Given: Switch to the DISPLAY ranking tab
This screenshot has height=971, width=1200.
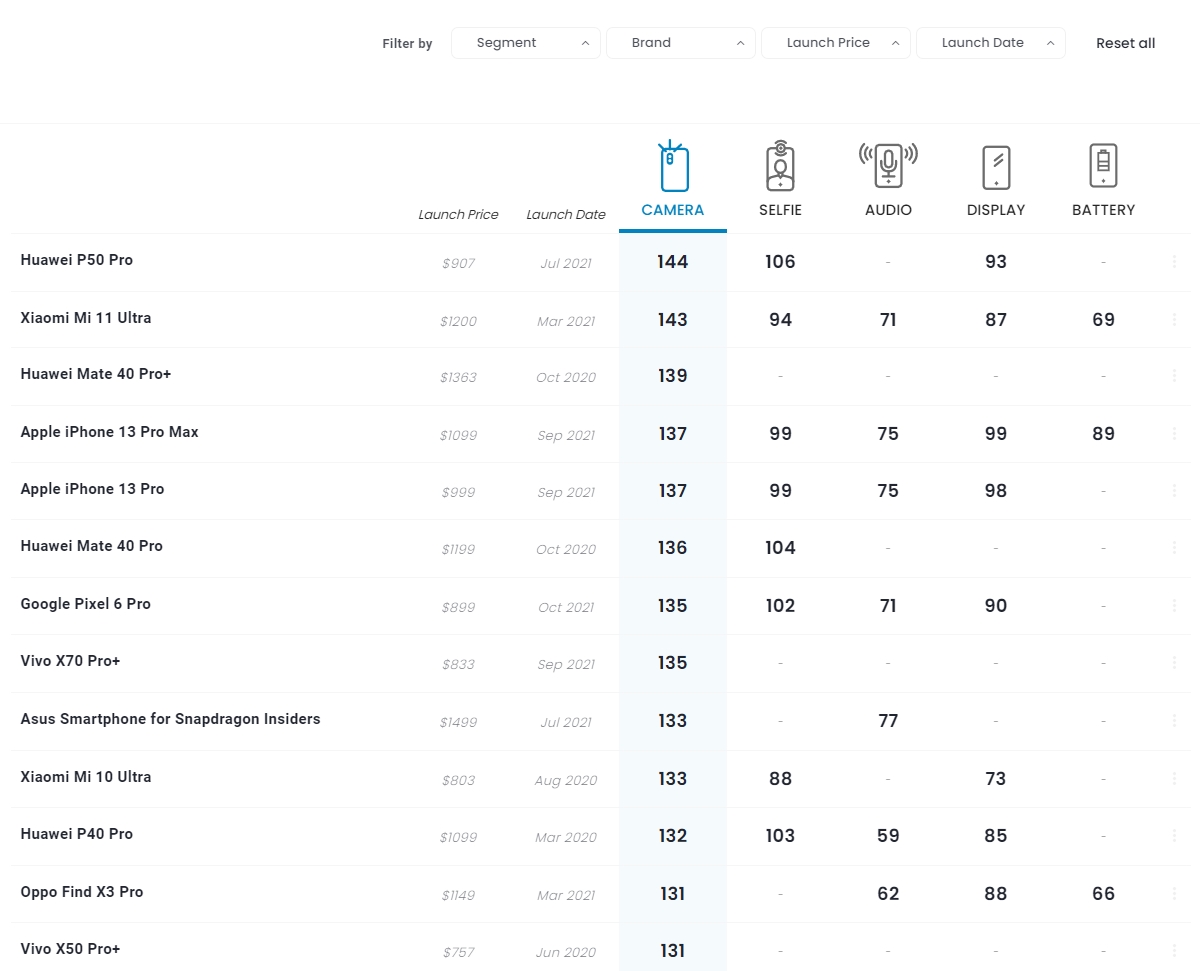Looking at the screenshot, I should tap(996, 210).
